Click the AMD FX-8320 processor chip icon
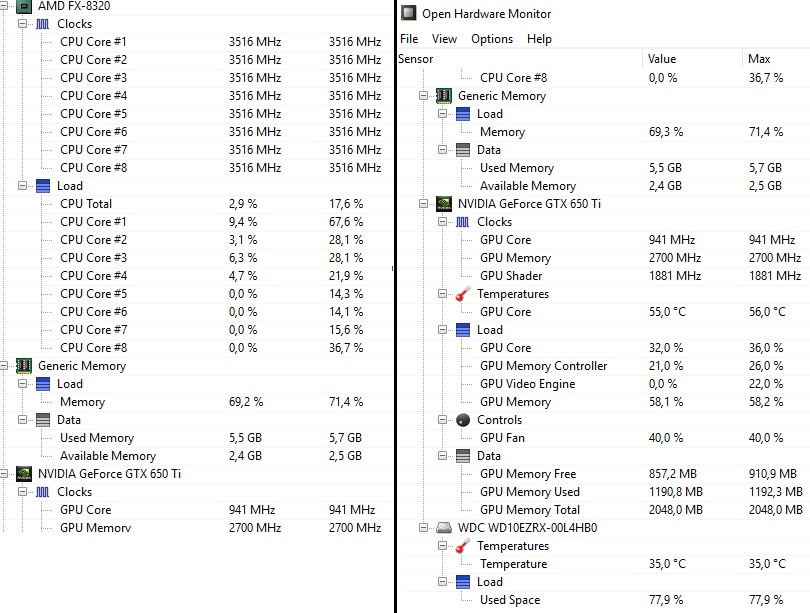Image resolution: width=810 pixels, height=613 pixels. pyautogui.click(x=24, y=5)
